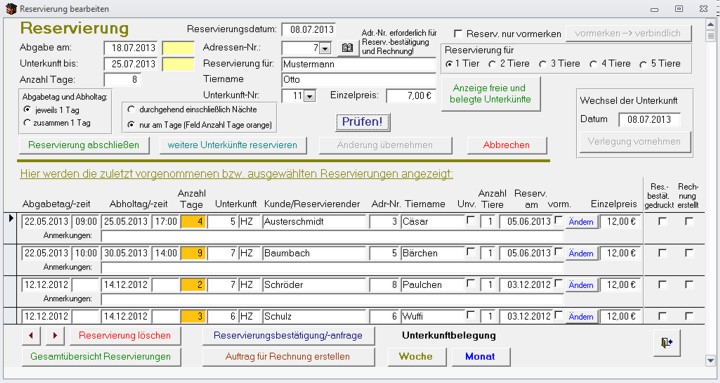
Task: Click Wechsel der Unterkunft Datum field
Action: coord(649,120)
